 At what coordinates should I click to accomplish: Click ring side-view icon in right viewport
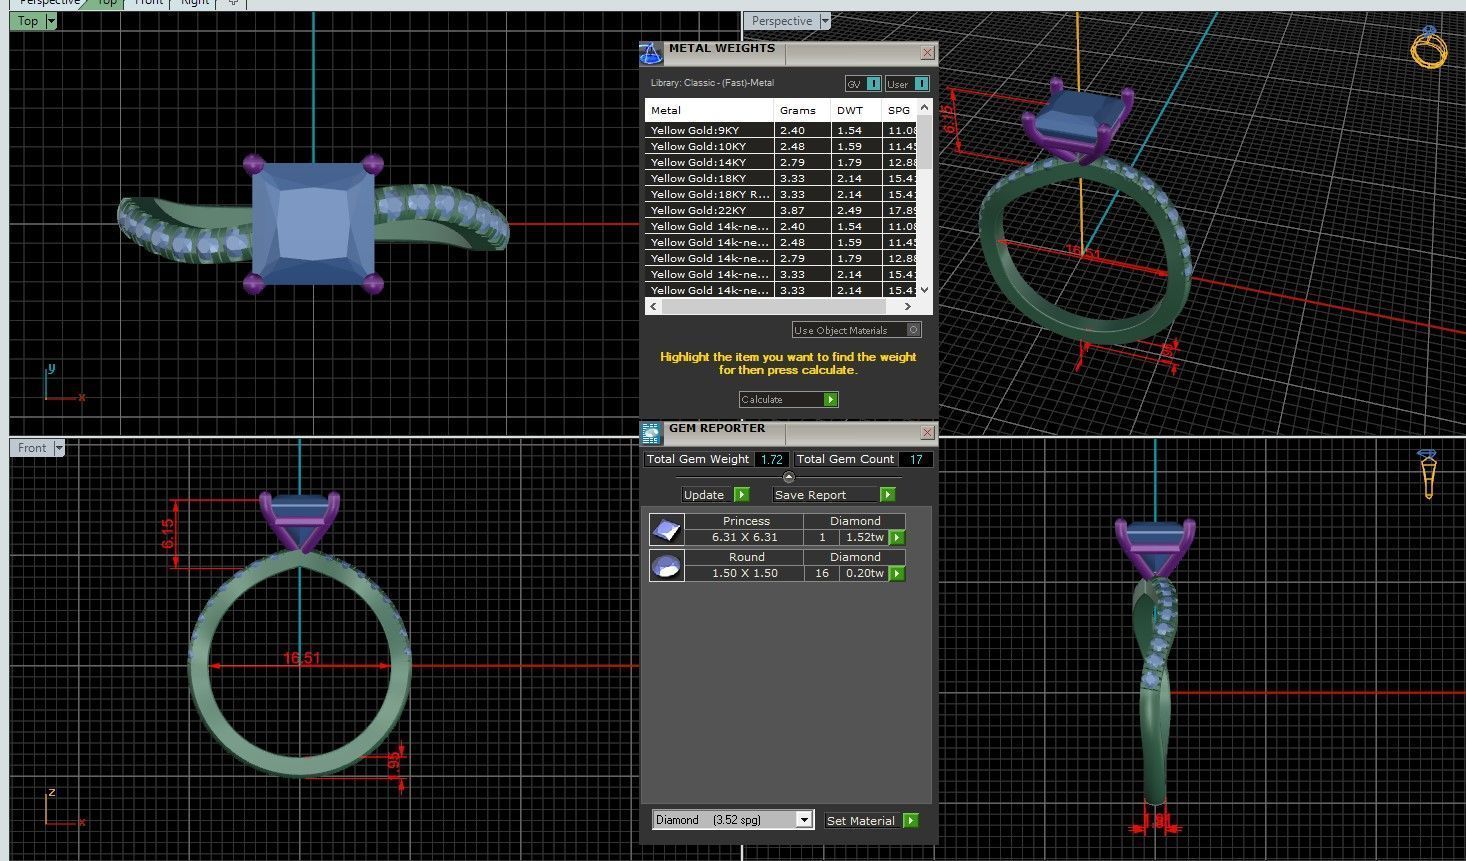1428,474
